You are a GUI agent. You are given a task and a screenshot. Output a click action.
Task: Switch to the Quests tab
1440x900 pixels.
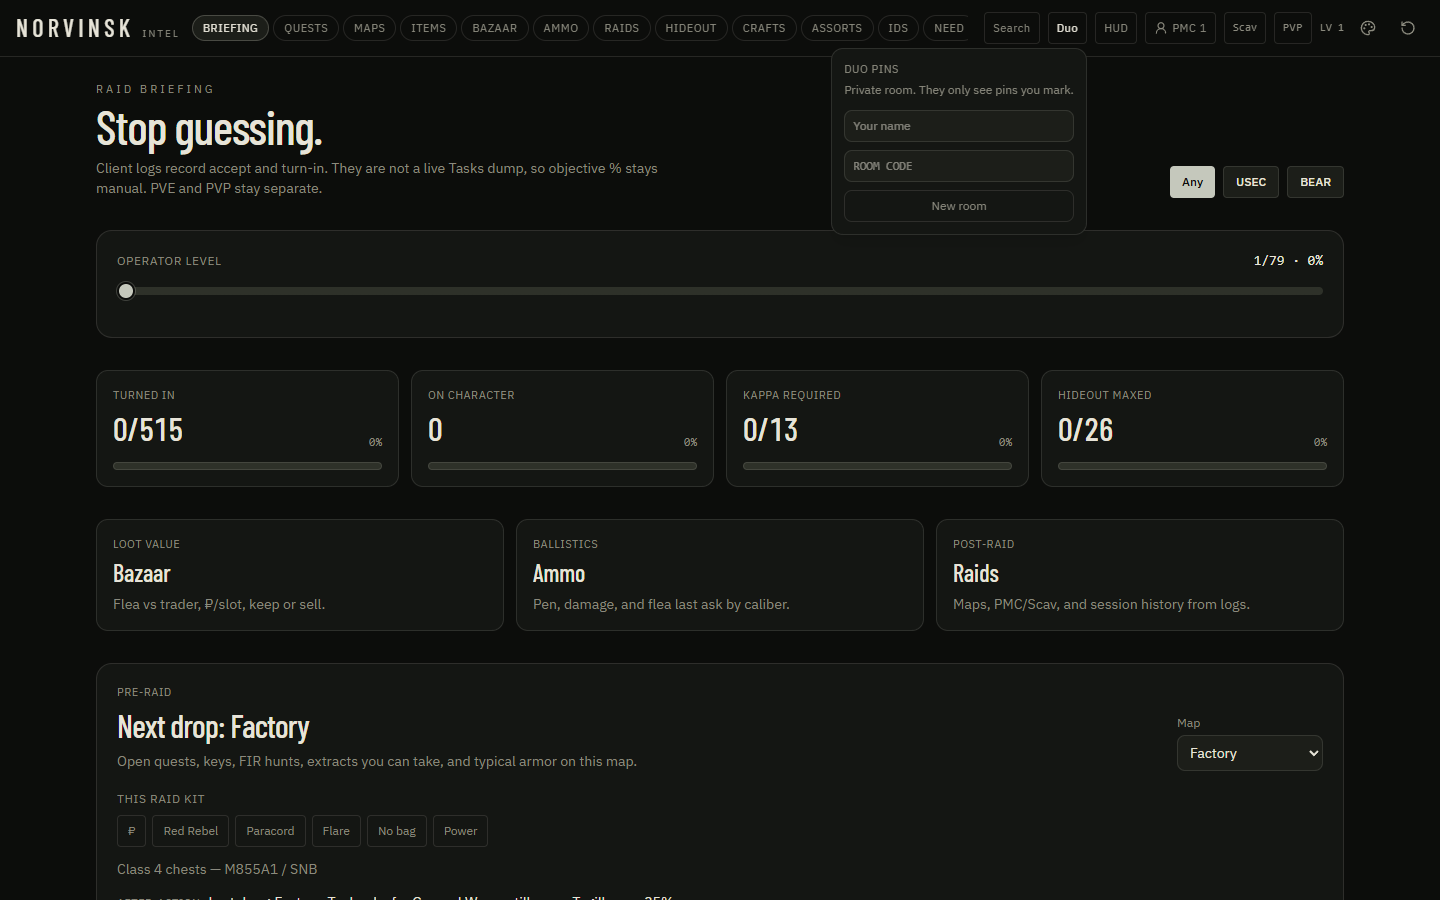pyautogui.click(x=306, y=28)
